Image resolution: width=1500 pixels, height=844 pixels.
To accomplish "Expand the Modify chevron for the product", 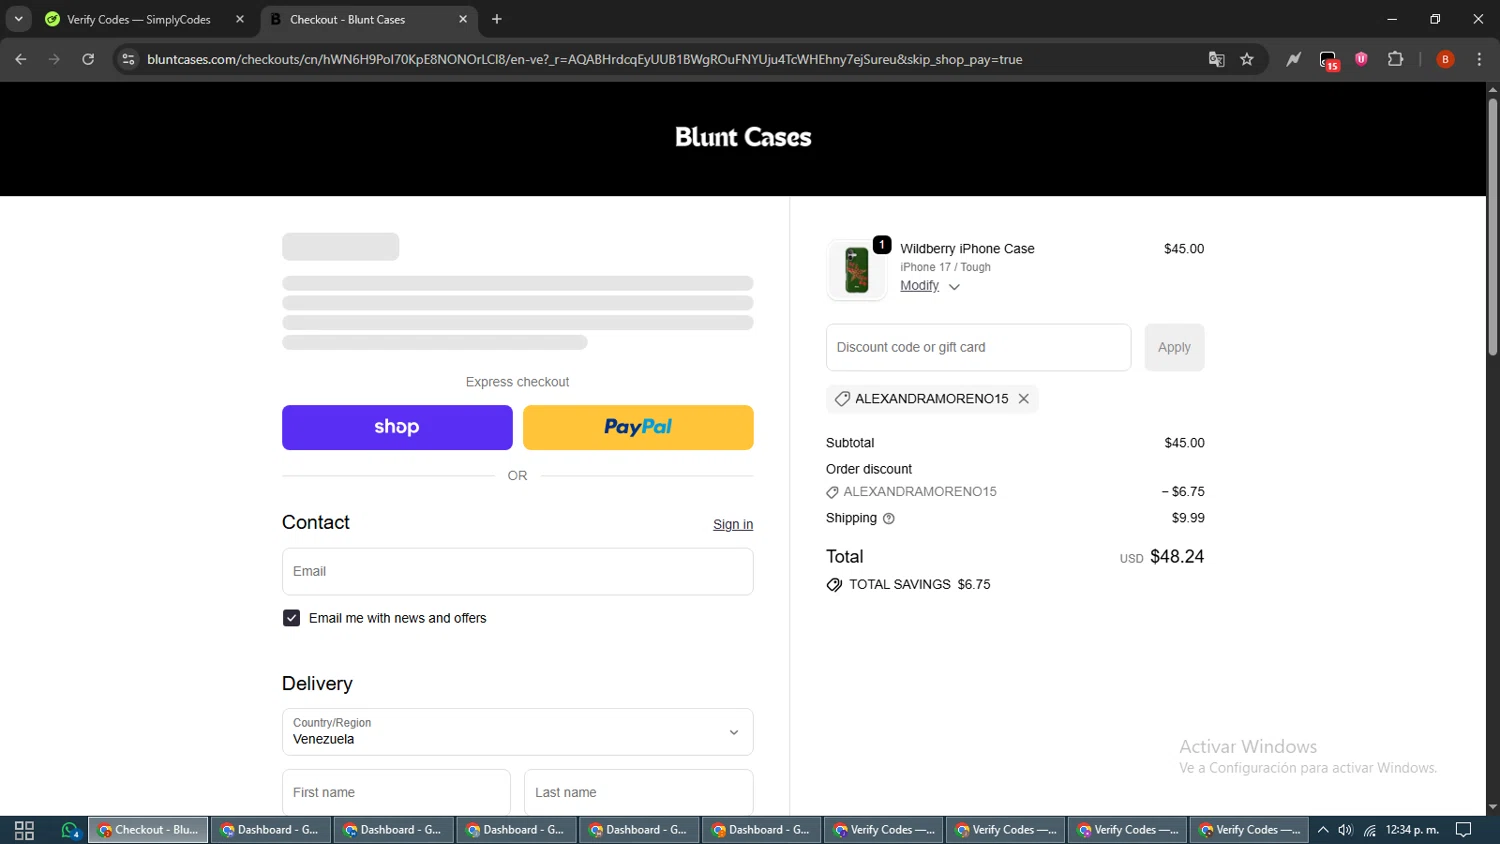I will tap(954, 287).
